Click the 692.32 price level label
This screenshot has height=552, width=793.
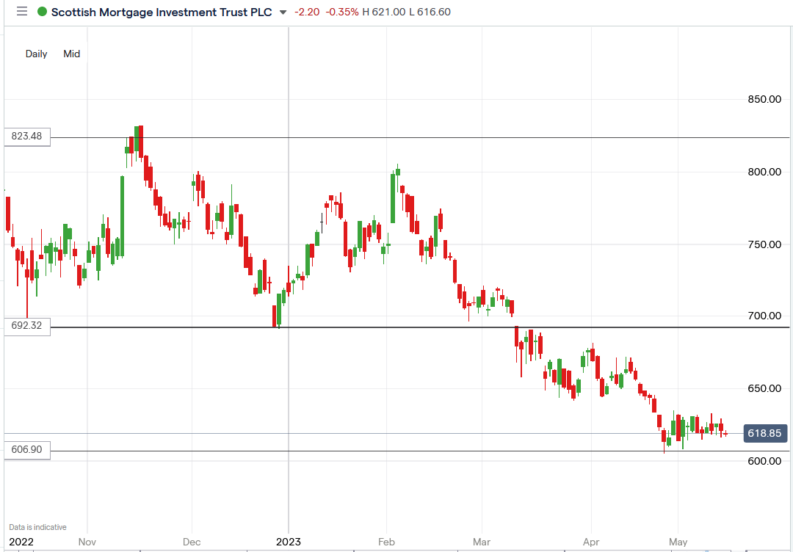pos(27,326)
